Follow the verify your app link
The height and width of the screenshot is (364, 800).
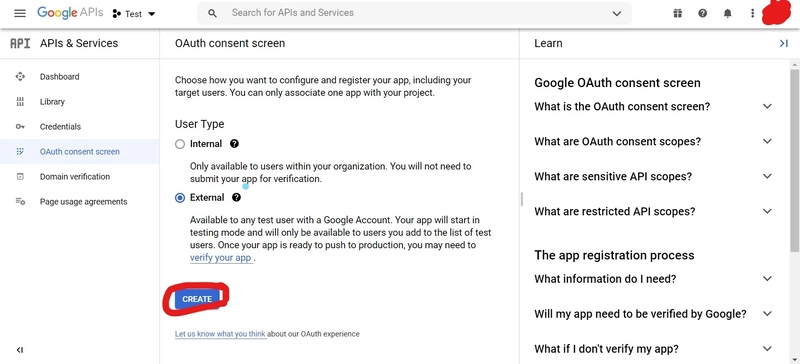tap(221, 258)
